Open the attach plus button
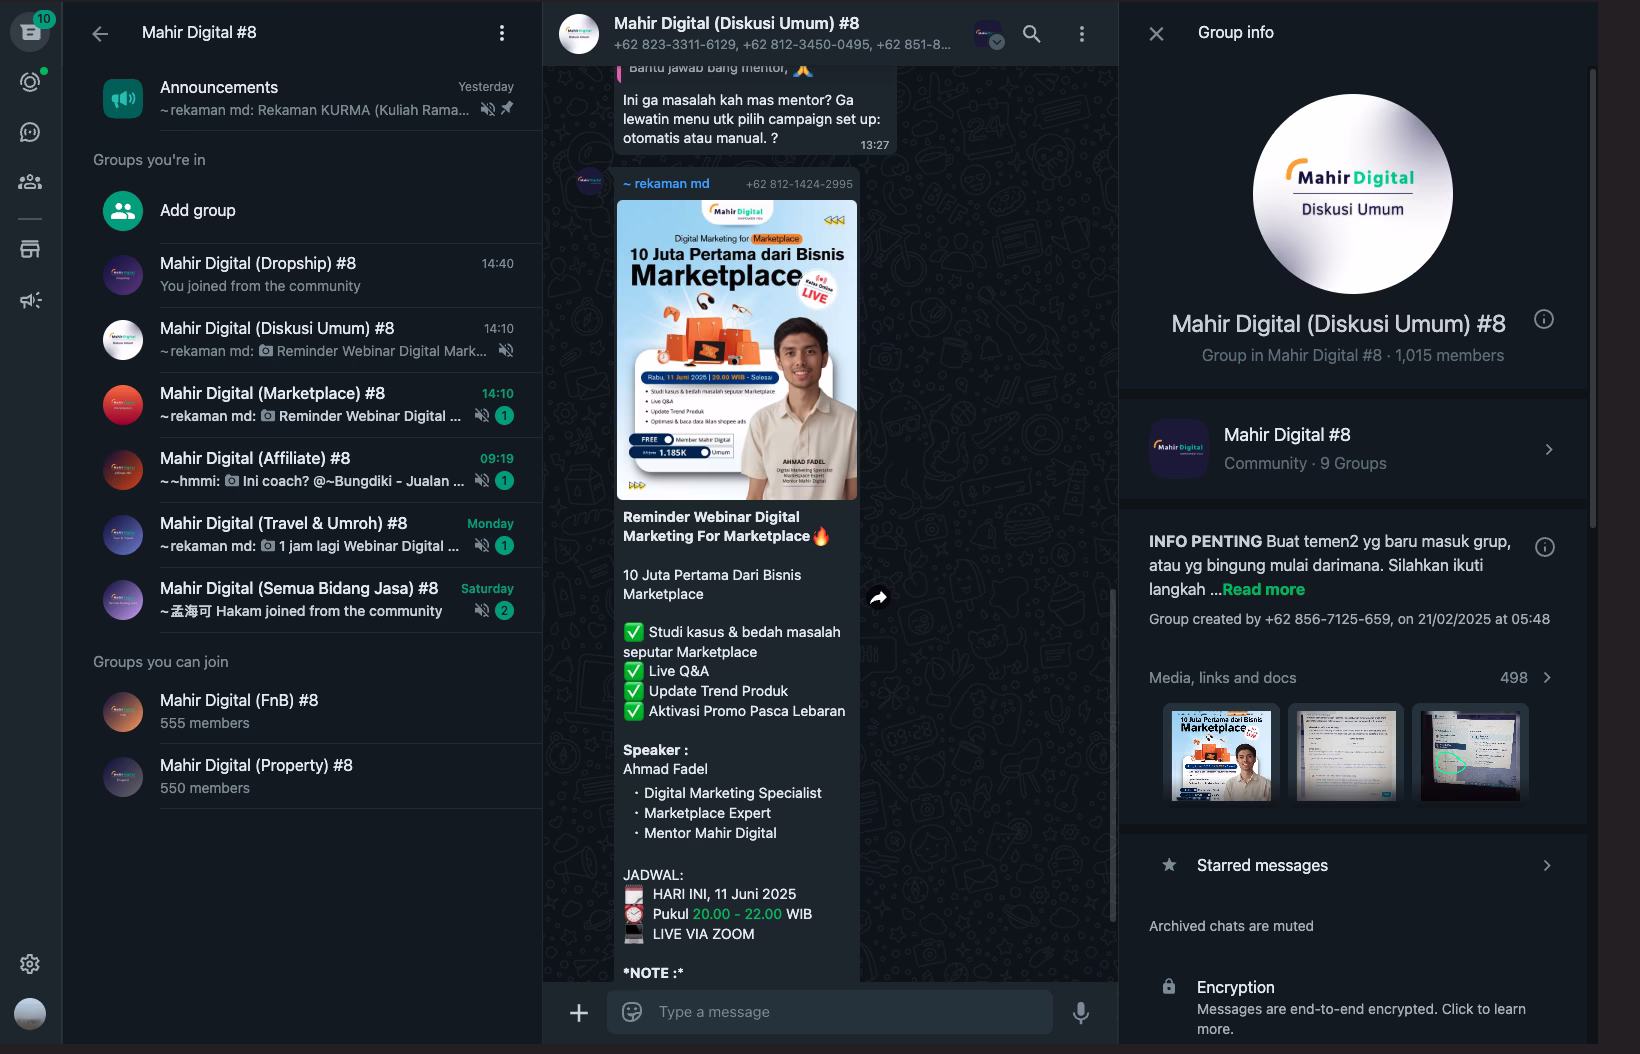This screenshot has height=1054, width=1640. tap(579, 1013)
